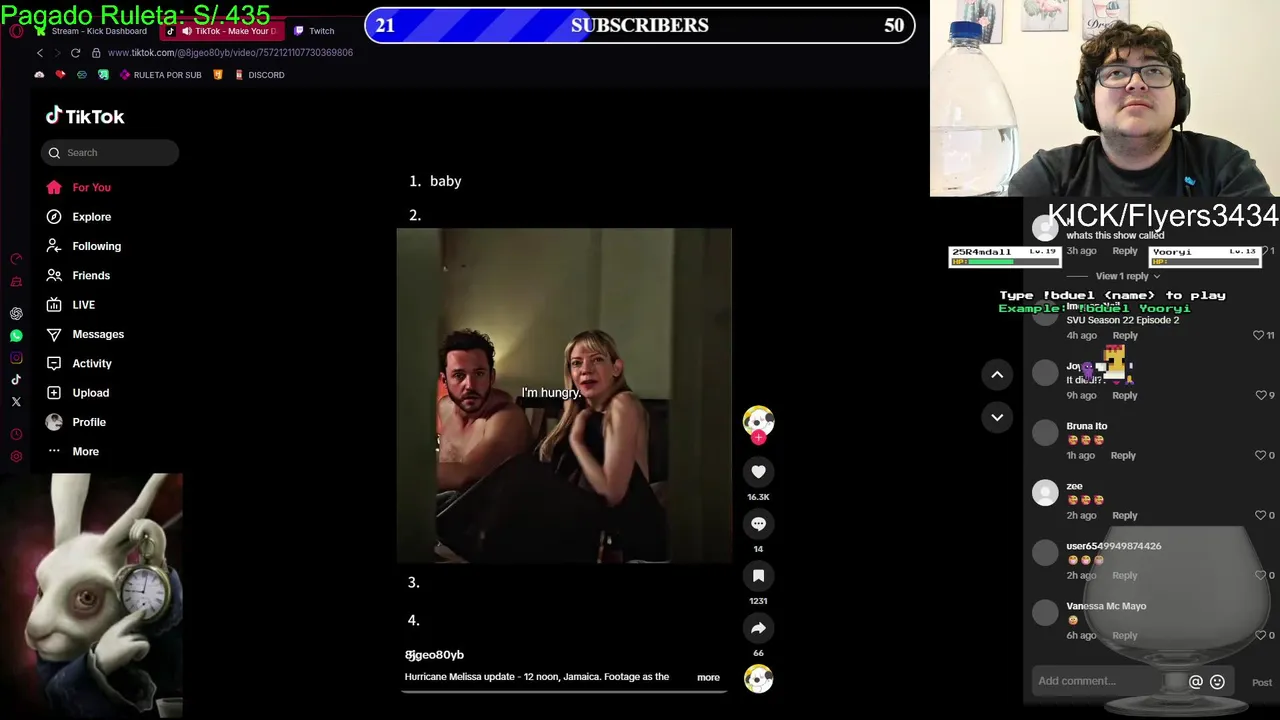Click the playing video
Image resolution: width=1280 pixels, height=720 pixels.
564,396
